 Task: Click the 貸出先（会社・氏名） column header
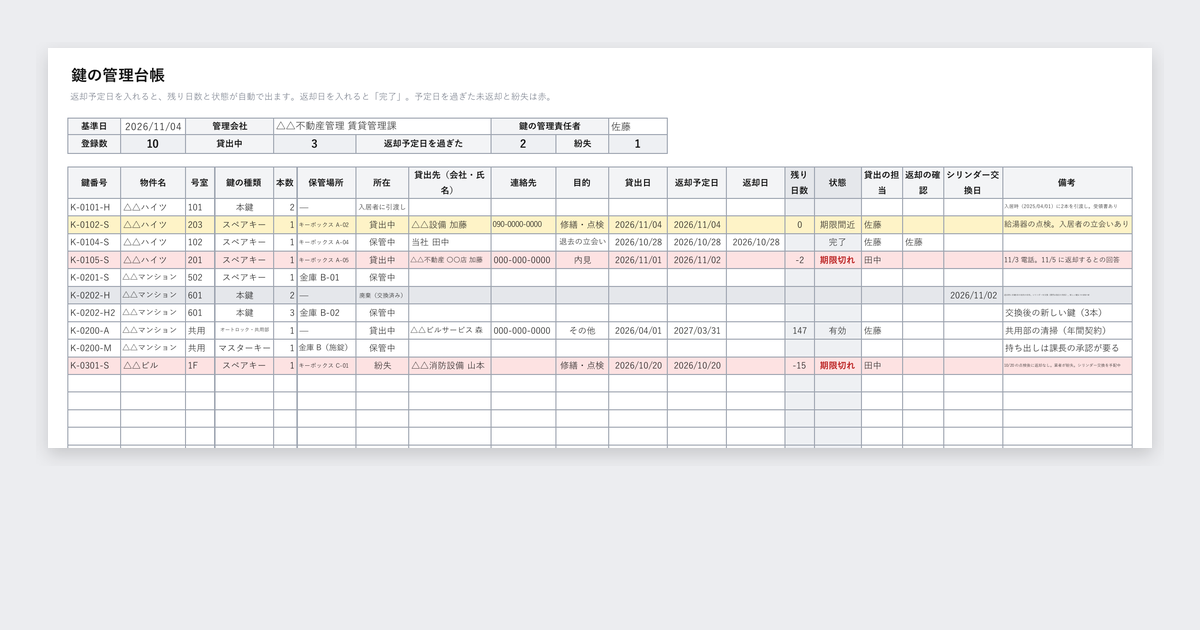pos(449,183)
